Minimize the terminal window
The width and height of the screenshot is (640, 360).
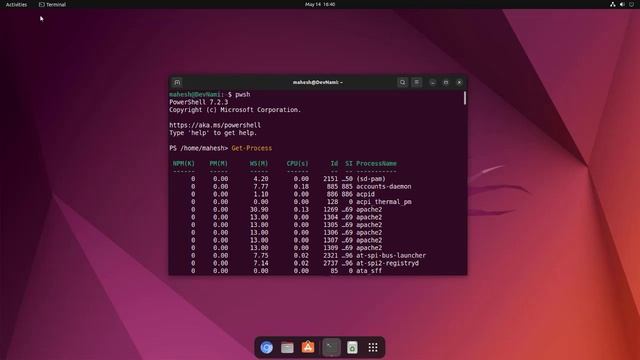[432, 82]
